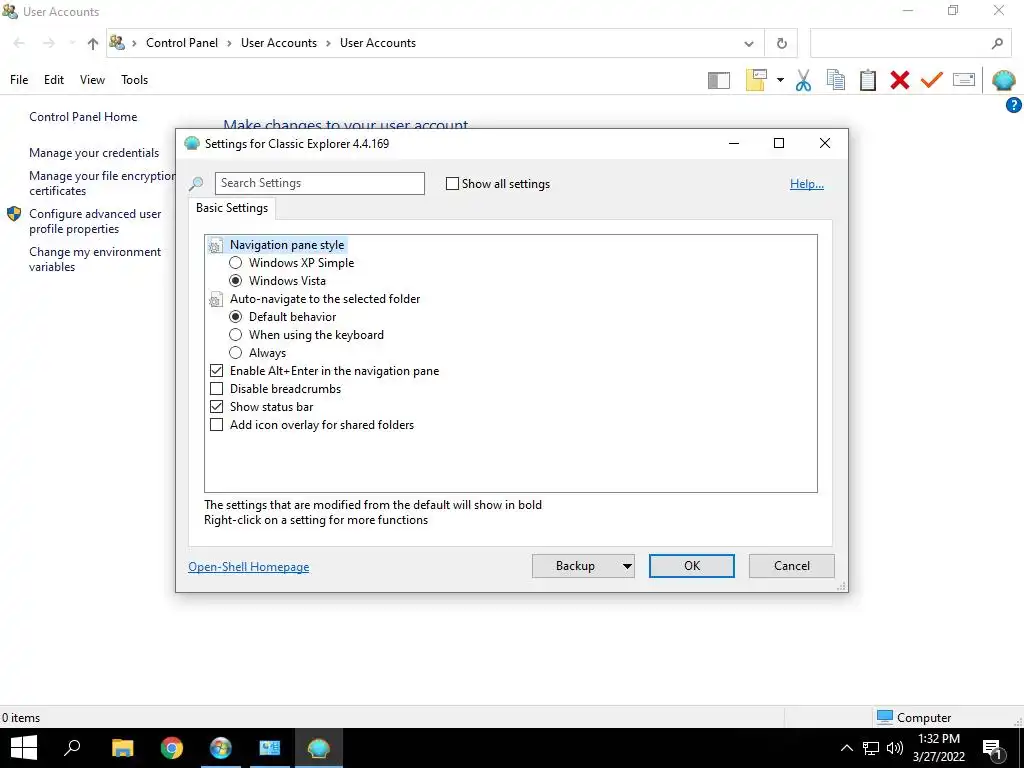The image size is (1024, 768).
Task: Open the Open-Shell Homepage link
Action: pyautogui.click(x=249, y=567)
